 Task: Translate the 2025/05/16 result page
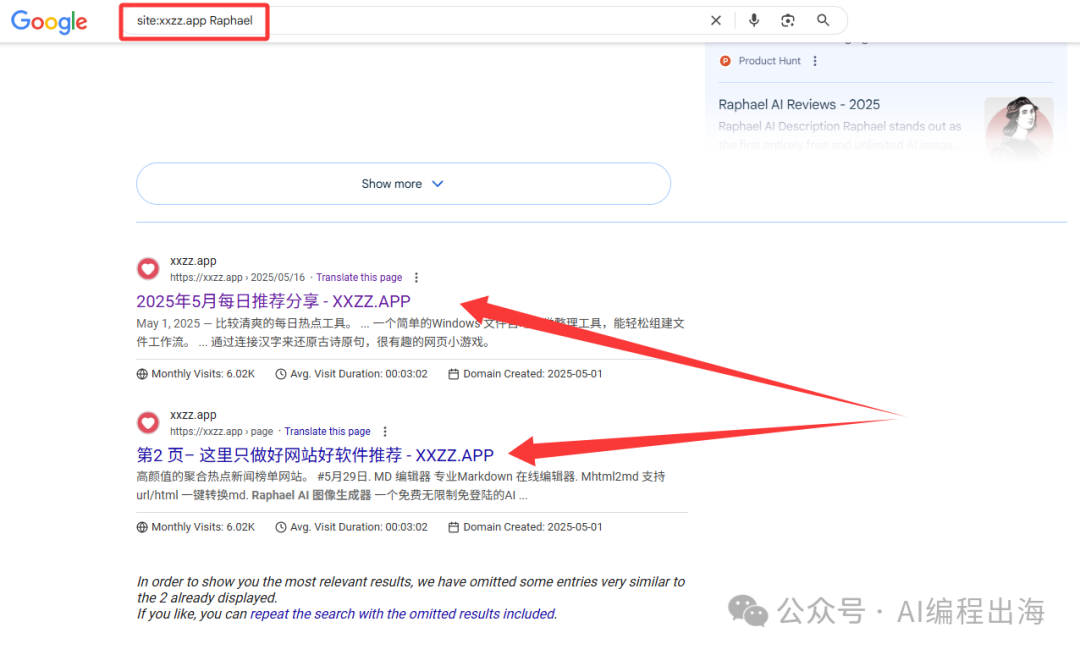click(359, 278)
